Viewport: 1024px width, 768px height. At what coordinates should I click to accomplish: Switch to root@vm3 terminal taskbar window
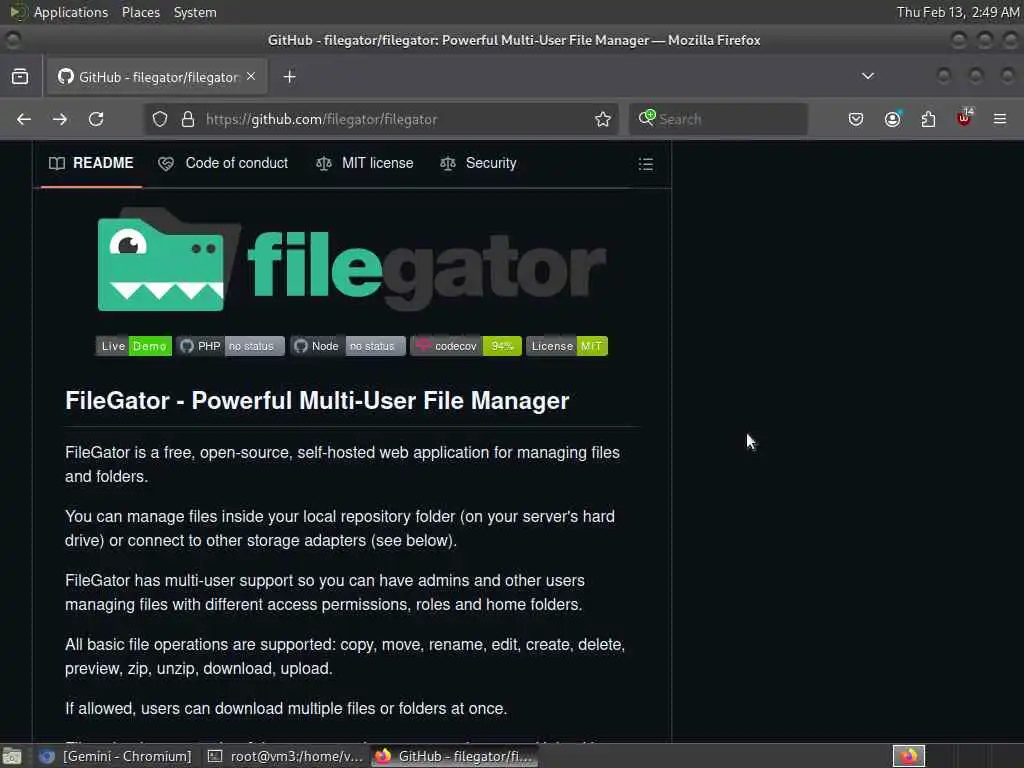[x=285, y=756]
